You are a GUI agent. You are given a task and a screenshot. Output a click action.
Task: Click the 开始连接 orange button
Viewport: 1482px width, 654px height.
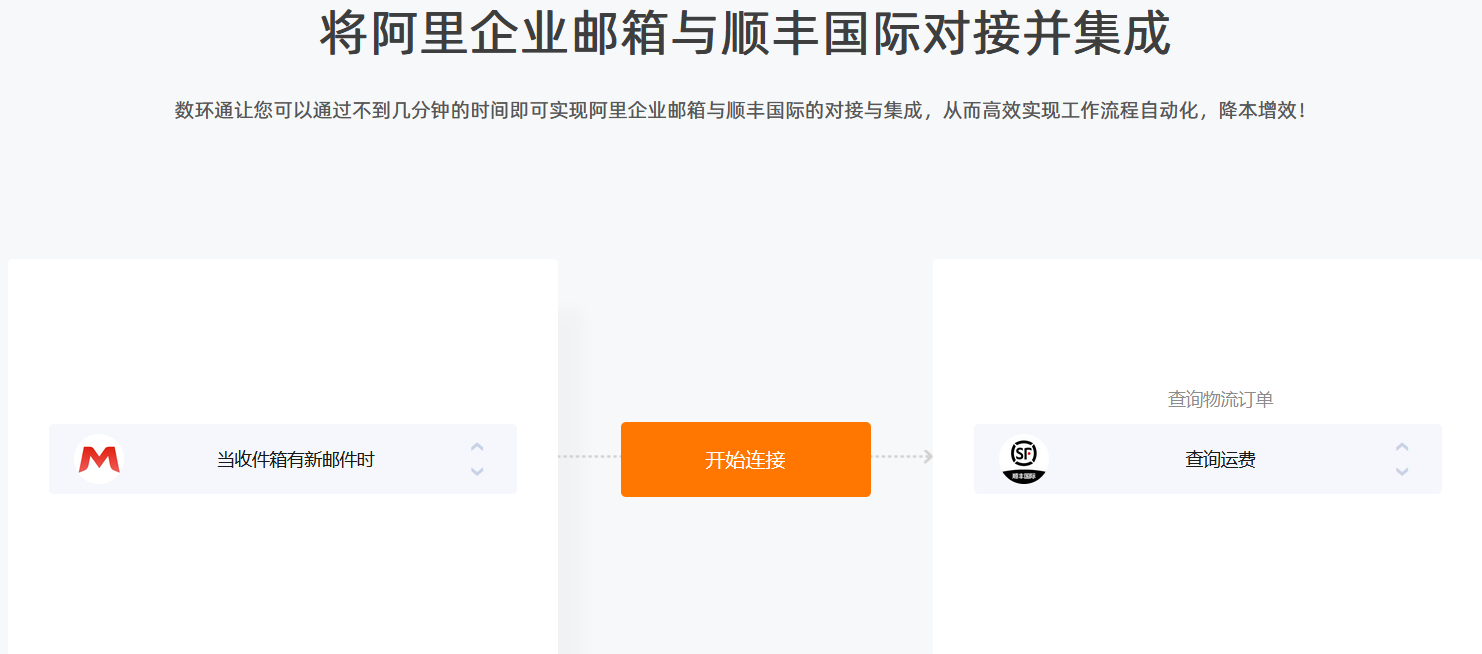746,459
